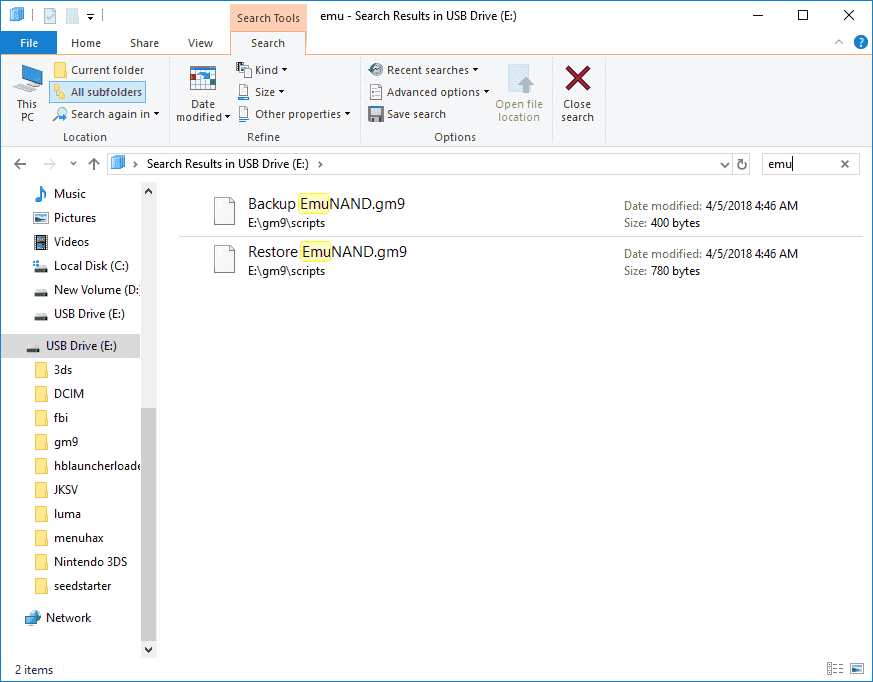Expand the address bar history dropdown
The image size is (873, 682).
724,165
